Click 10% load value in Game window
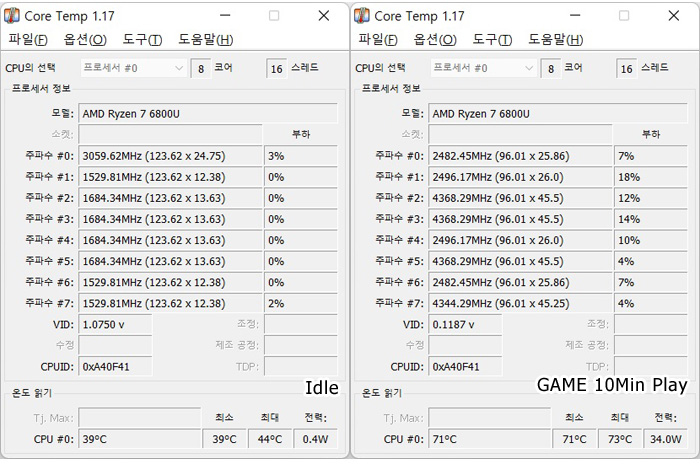The height and width of the screenshot is (464, 700). click(651, 240)
